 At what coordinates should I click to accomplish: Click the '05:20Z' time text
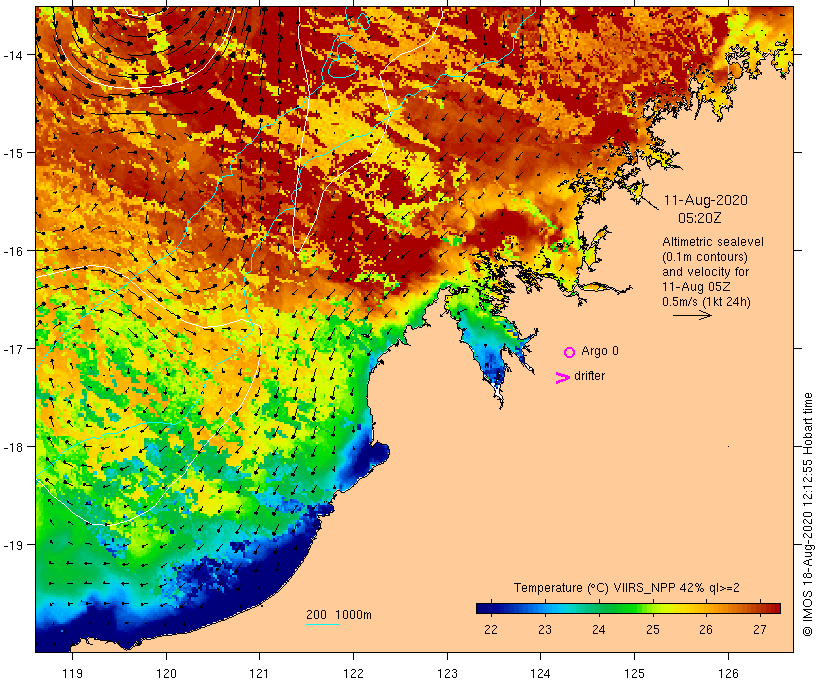[699, 218]
